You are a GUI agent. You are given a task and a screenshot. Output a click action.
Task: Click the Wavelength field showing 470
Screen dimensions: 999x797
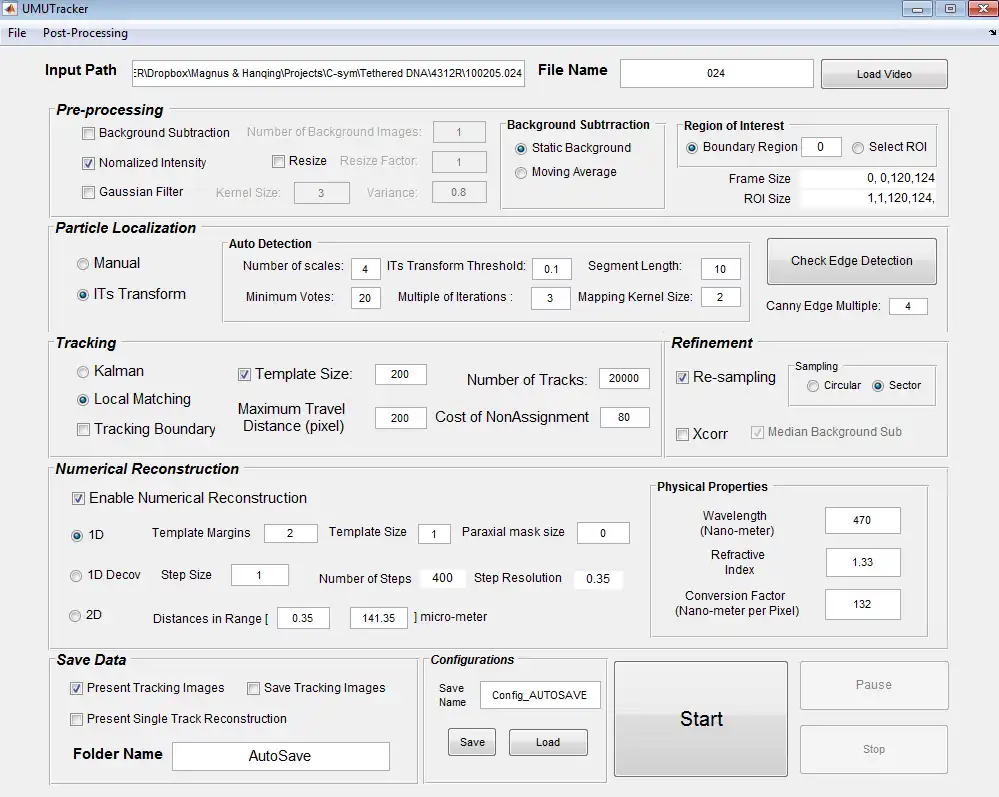click(x=862, y=521)
